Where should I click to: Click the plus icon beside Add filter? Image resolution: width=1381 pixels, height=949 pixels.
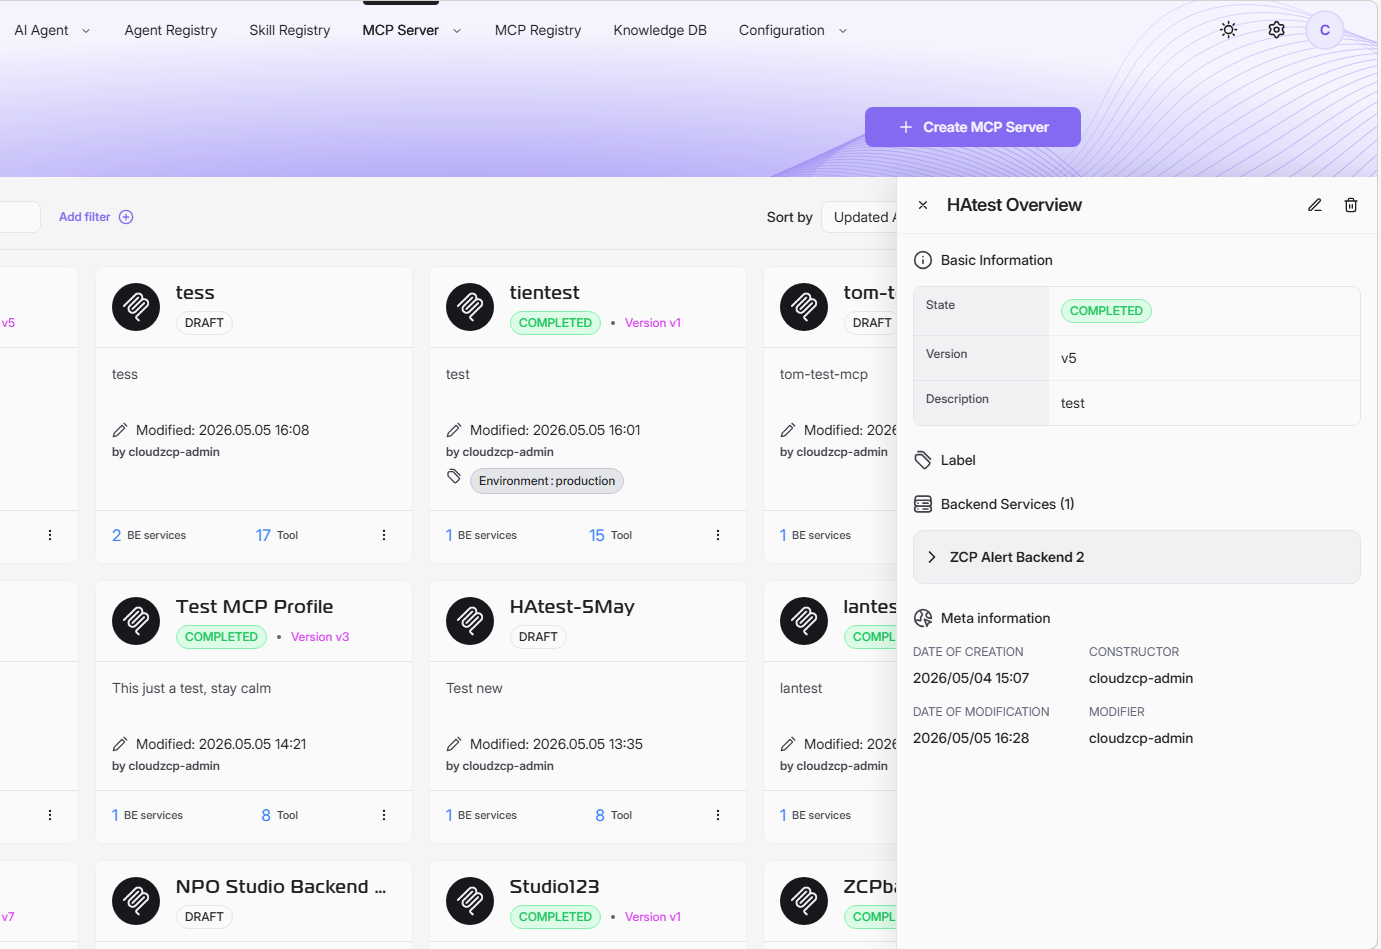[126, 217]
